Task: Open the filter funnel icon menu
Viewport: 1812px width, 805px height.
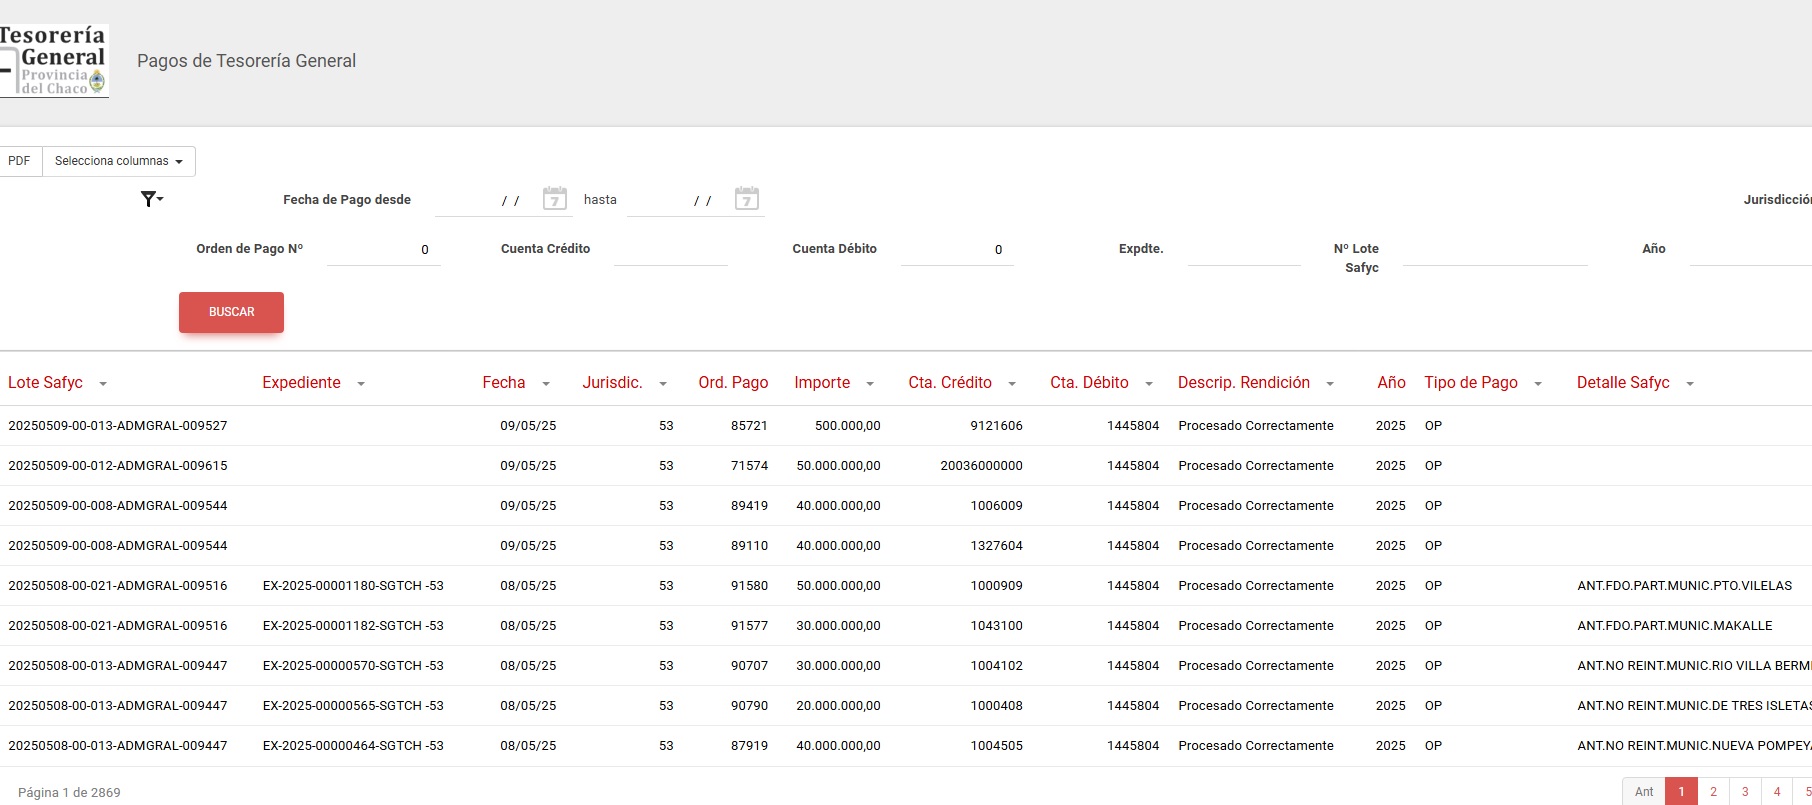Action: [151, 199]
